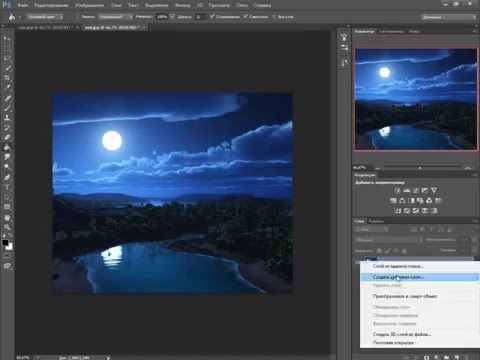The height and width of the screenshot is (360, 480).
Task: Click the Navigator preview thumbnail
Action: [x=416, y=99]
